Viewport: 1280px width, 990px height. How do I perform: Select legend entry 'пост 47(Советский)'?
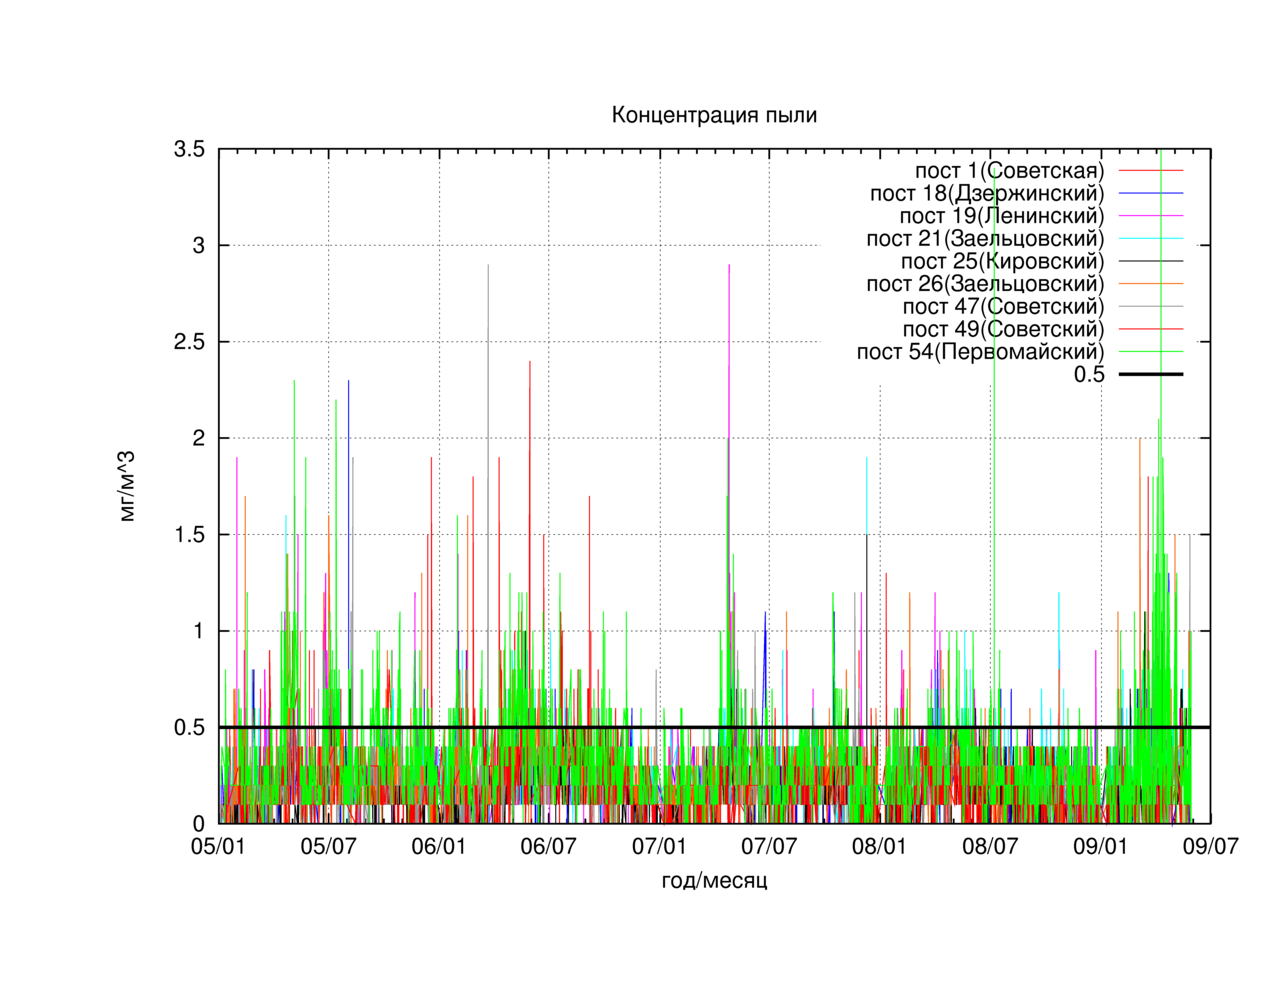coord(1043,307)
